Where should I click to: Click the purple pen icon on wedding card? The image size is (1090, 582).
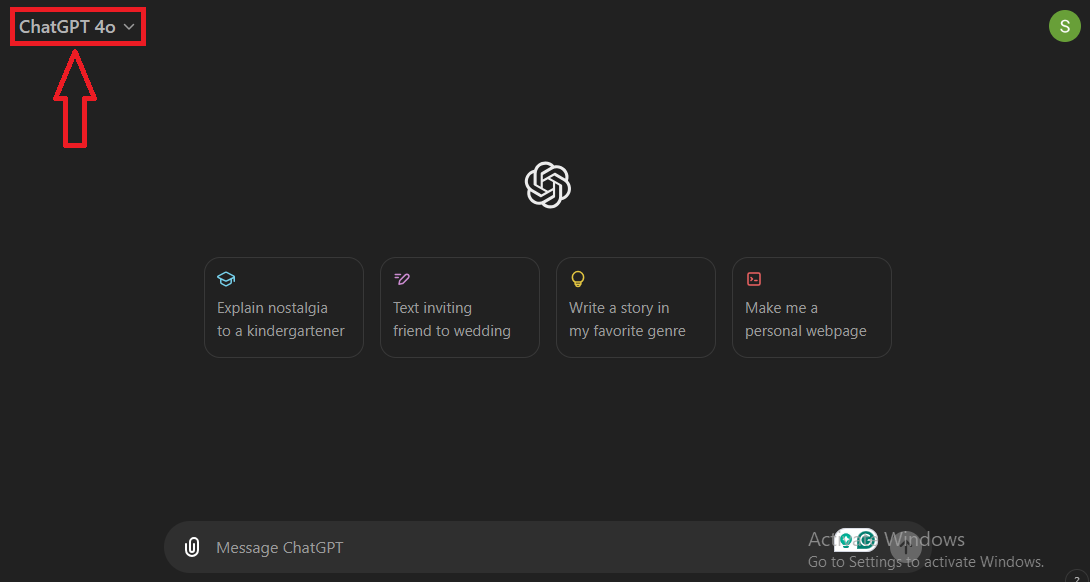click(x=402, y=280)
